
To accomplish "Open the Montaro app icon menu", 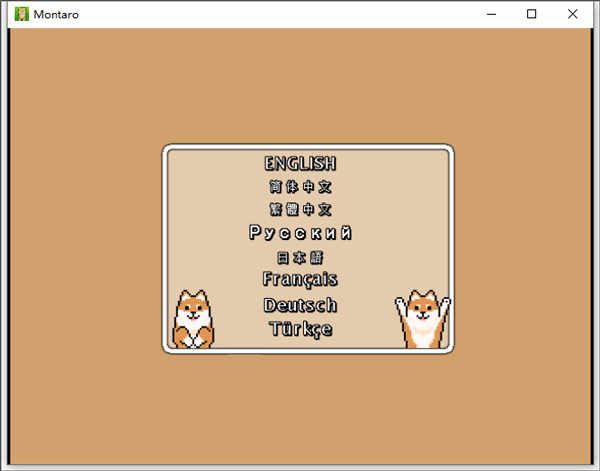I will [22, 14].
